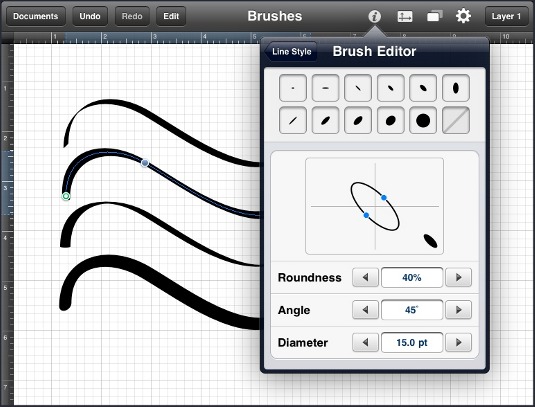Decrease Roundness with left arrow
This screenshot has width=535, height=407.
point(365,277)
